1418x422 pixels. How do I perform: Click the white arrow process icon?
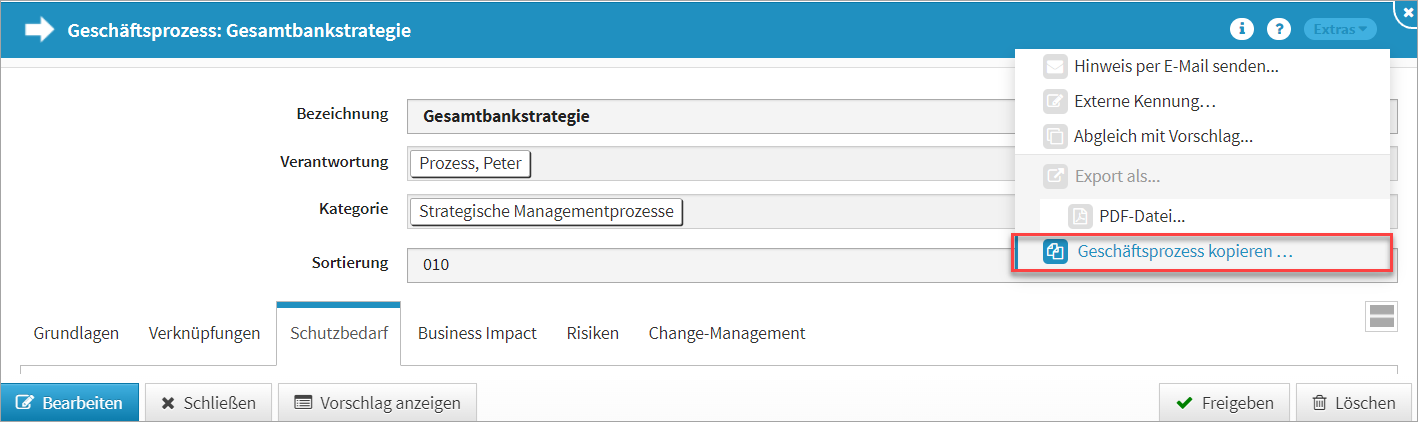[39, 30]
